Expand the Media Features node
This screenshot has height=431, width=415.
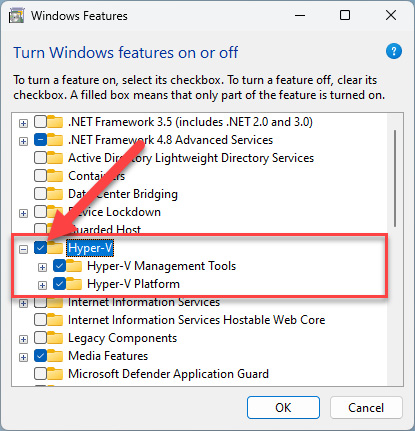(23, 357)
